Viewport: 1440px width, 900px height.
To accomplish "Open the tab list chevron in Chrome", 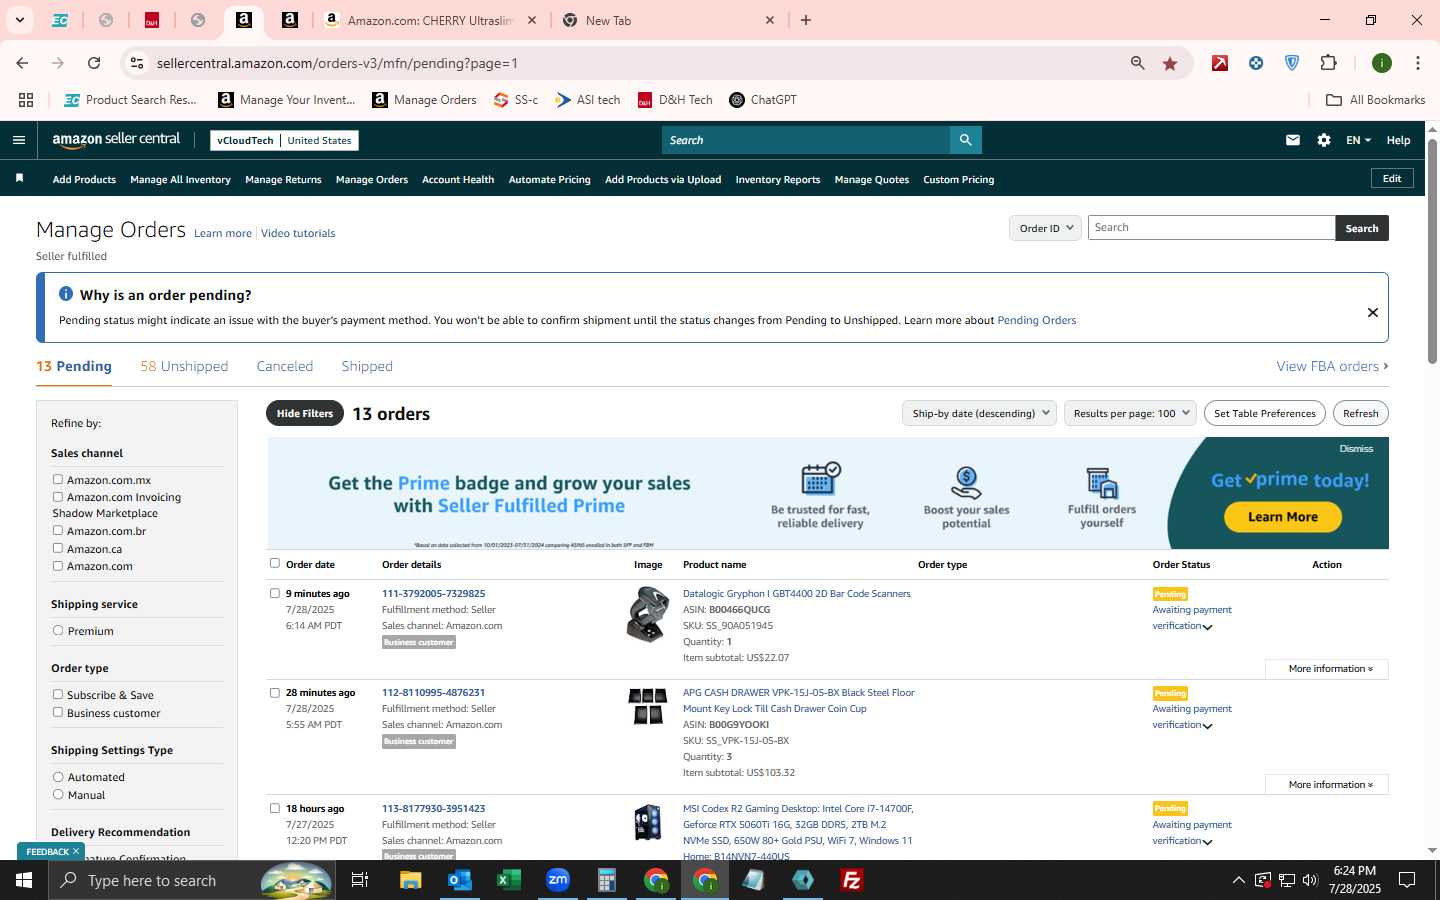I will (x=19, y=20).
